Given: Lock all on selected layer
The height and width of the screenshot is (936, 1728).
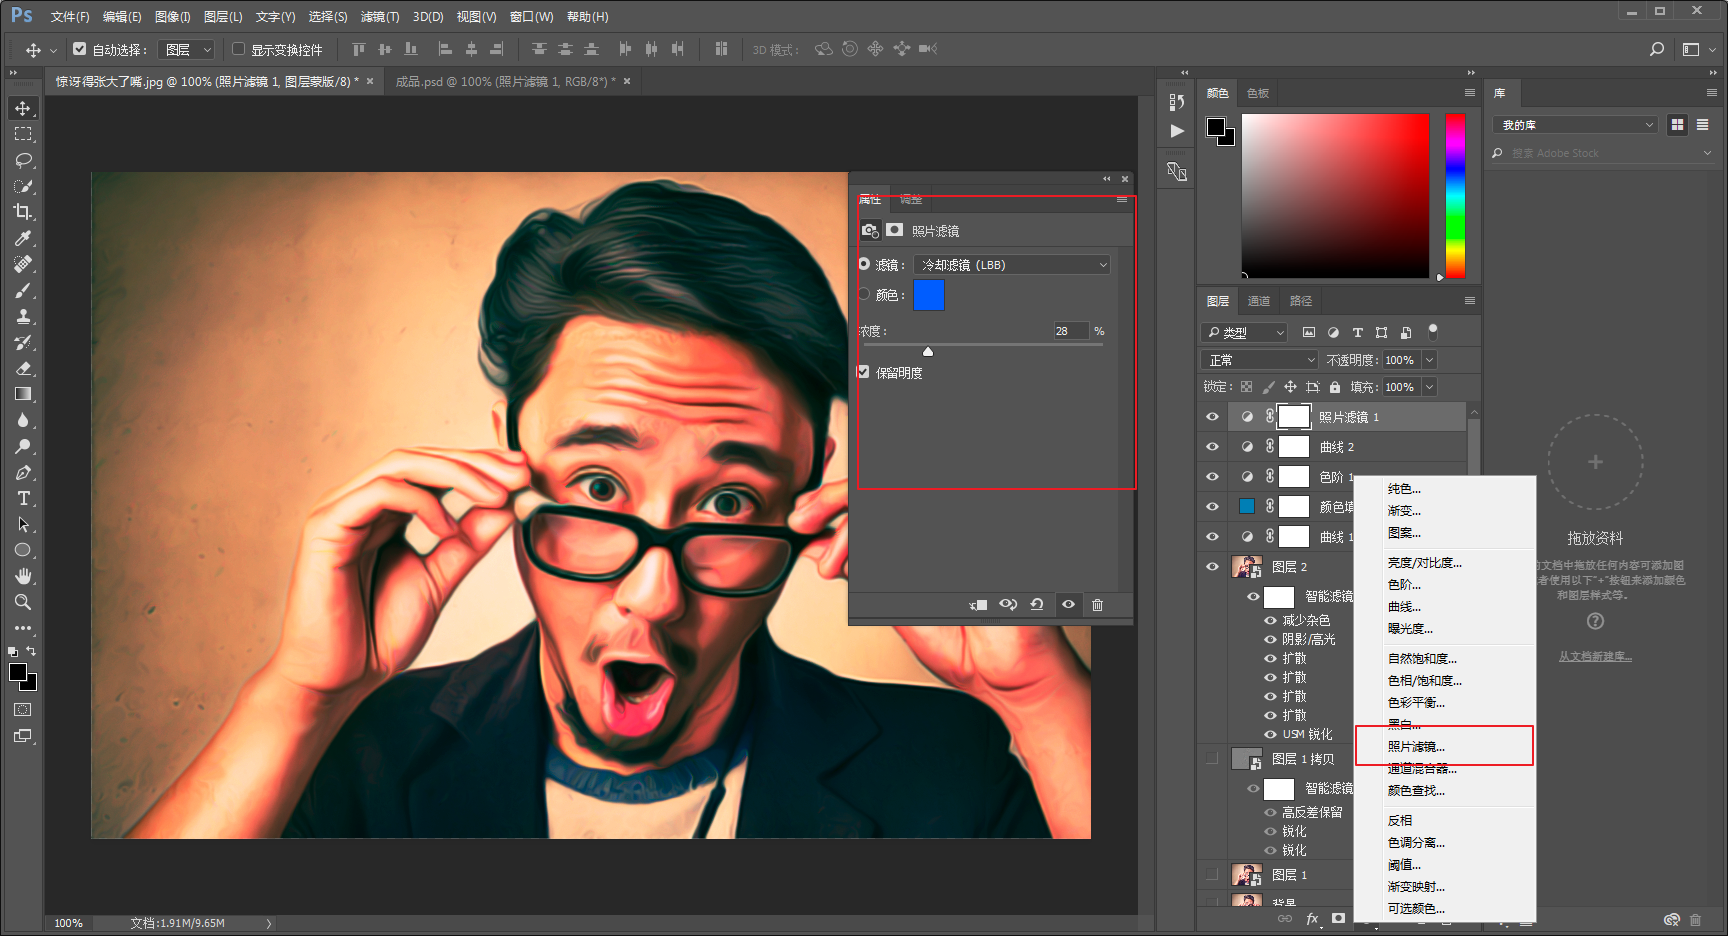Looking at the screenshot, I should pyautogui.click(x=1335, y=387).
